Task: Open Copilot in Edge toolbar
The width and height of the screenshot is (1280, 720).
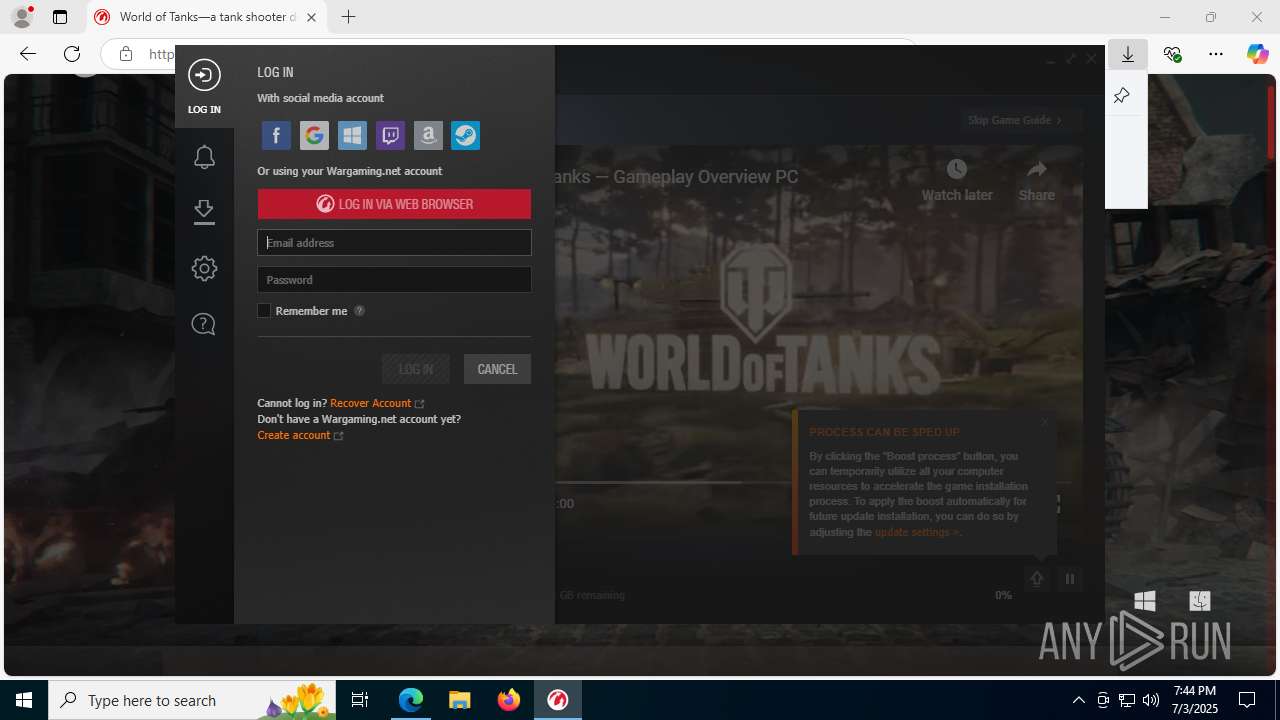Action: (x=1257, y=55)
